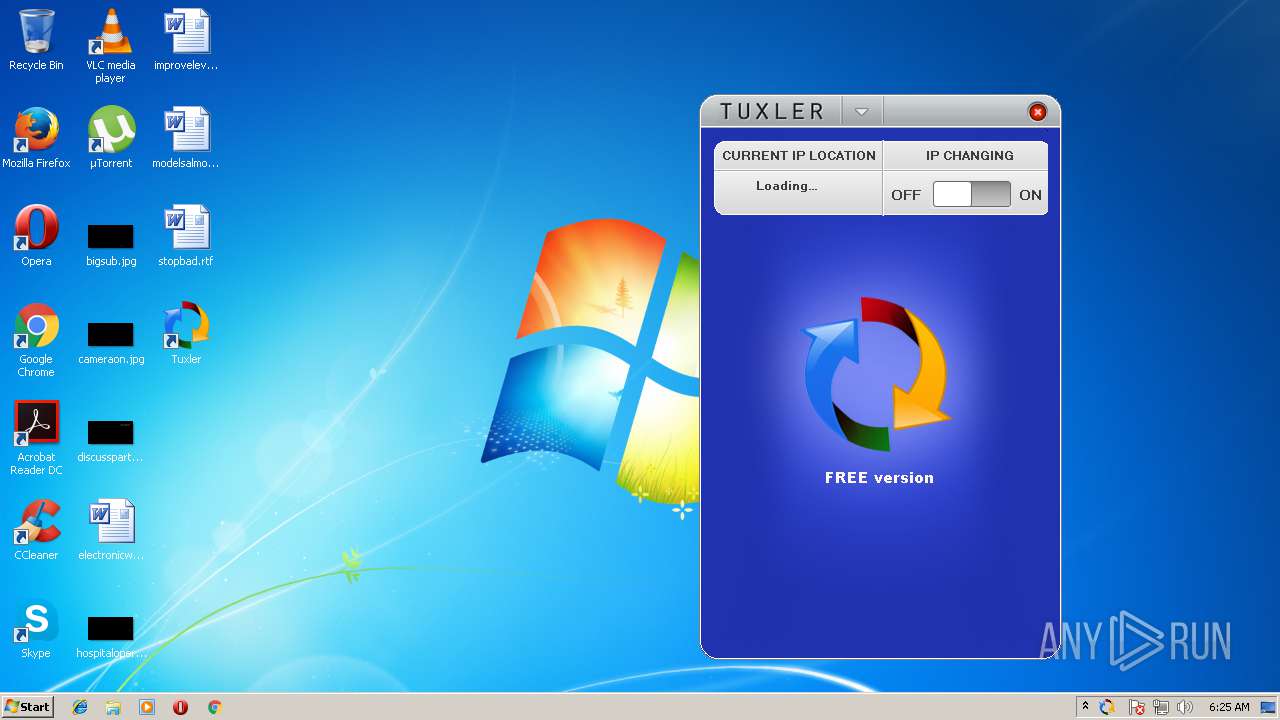Select the stopbad.rtf file
Image resolution: width=1280 pixels, height=720 pixels.
(x=186, y=236)
